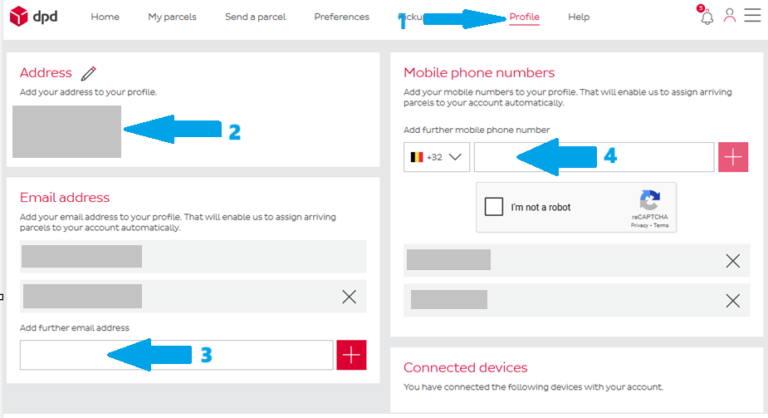
Task: Check the I'm not a robot checkbox
Action: 493,208
